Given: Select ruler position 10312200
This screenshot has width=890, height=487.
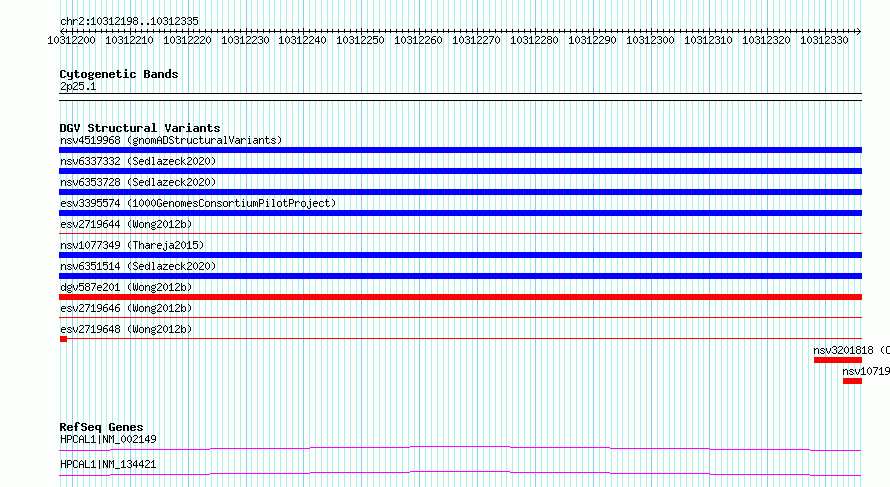Looking at the screenshot, I should point(72,40).
